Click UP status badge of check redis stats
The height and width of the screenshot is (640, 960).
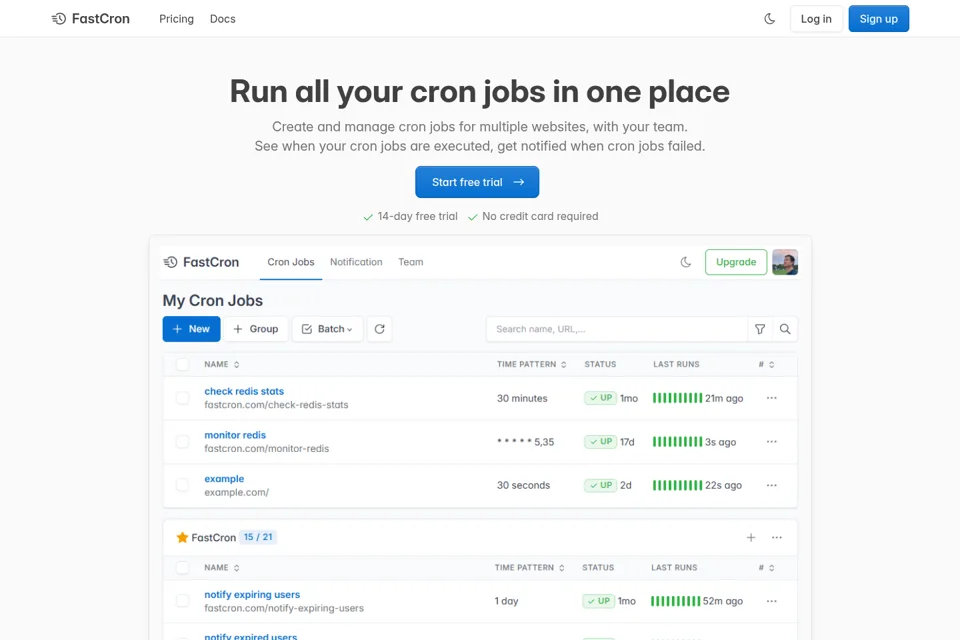(600, 398)
